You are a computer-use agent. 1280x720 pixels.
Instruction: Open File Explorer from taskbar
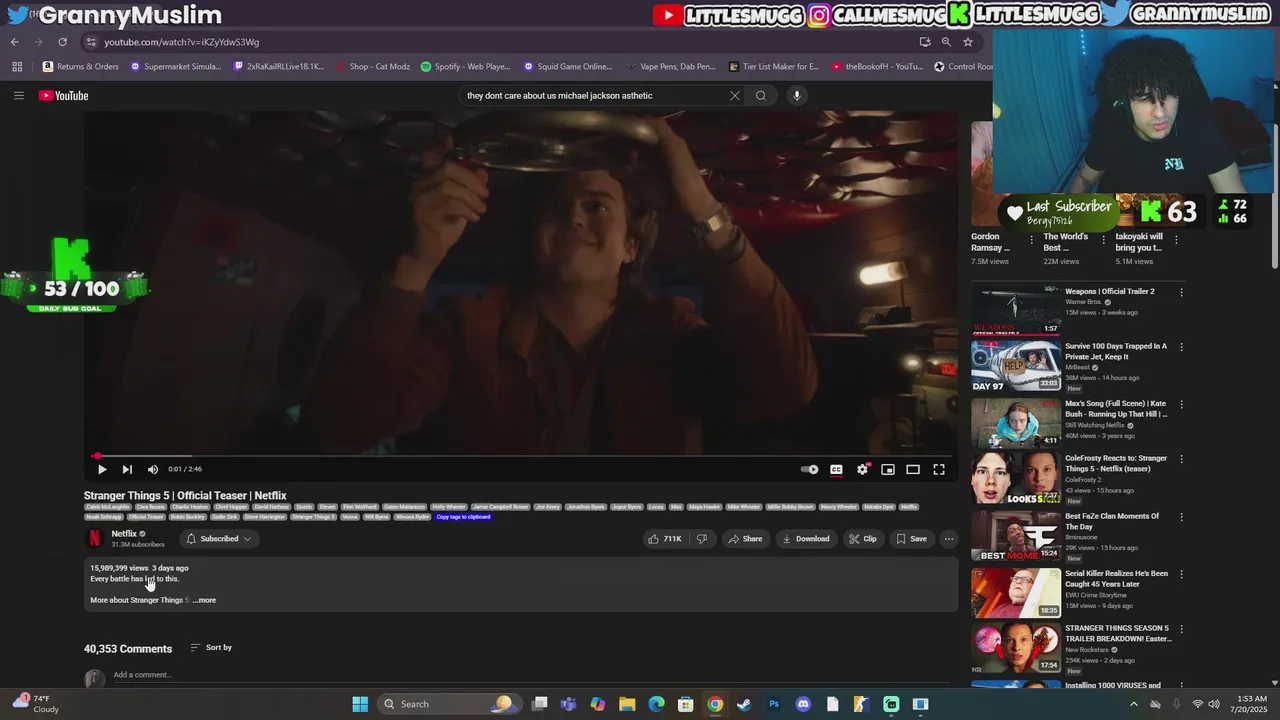[x=627, y=704]
